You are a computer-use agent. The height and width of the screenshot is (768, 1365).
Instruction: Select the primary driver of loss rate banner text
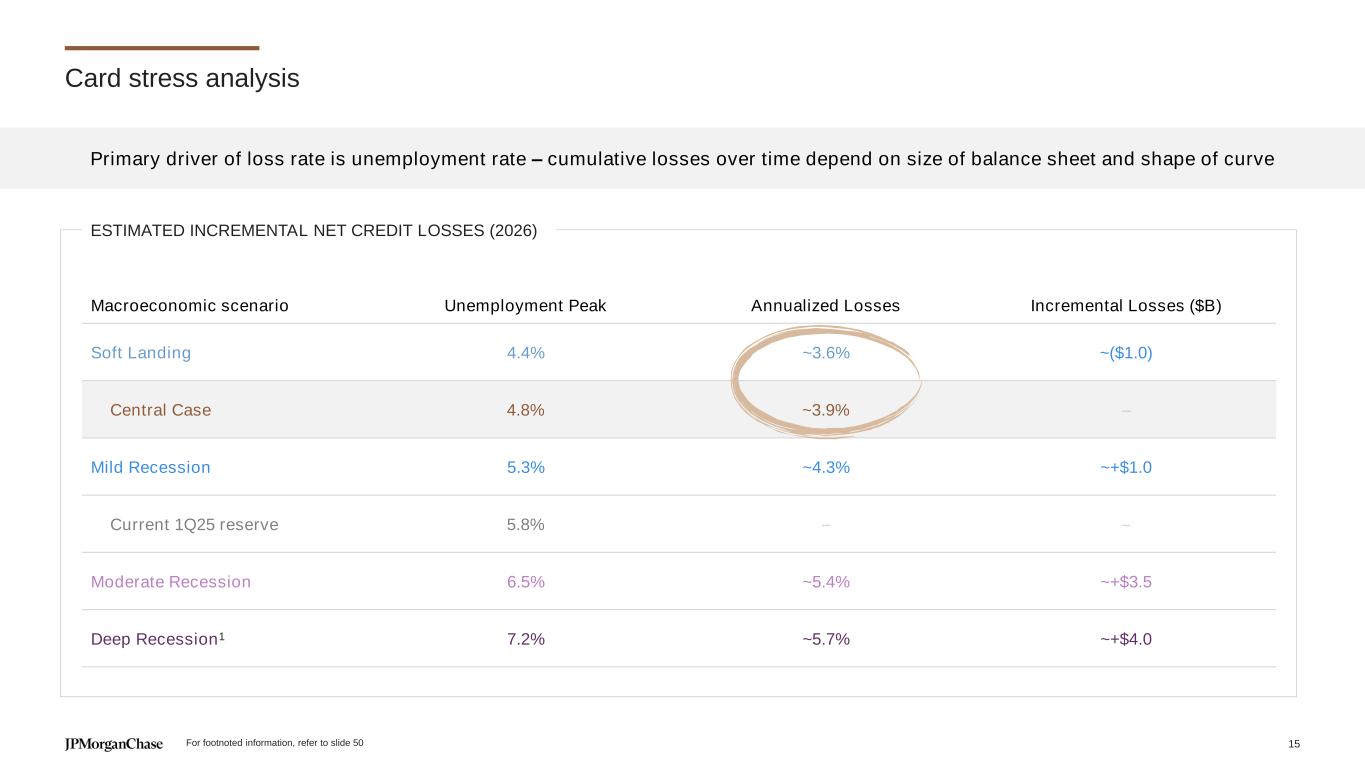pos(682,159)
